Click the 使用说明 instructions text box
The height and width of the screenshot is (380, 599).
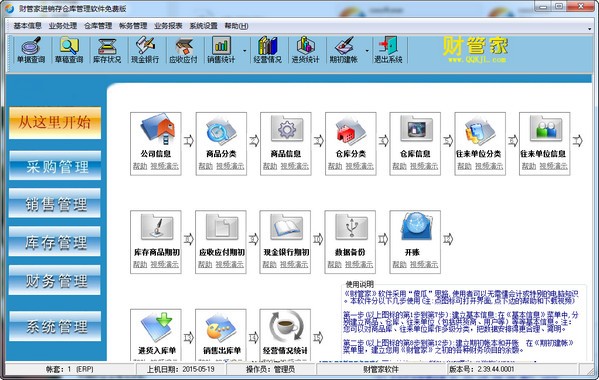click(464, 322)
